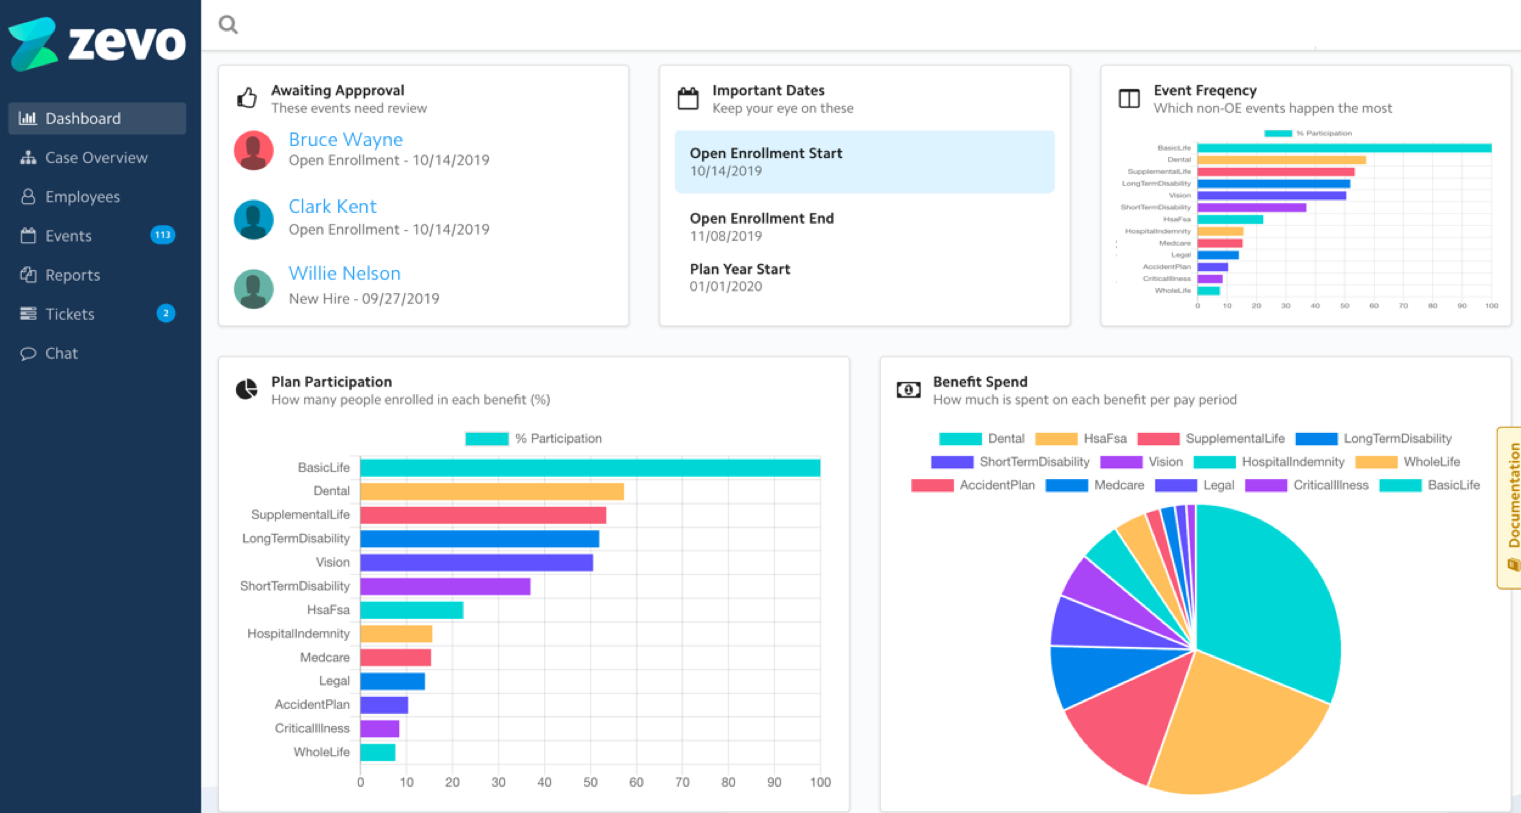Click the Zevo logo
The width and height of the screenshot is (1521, 813).
tap(97, 44)
